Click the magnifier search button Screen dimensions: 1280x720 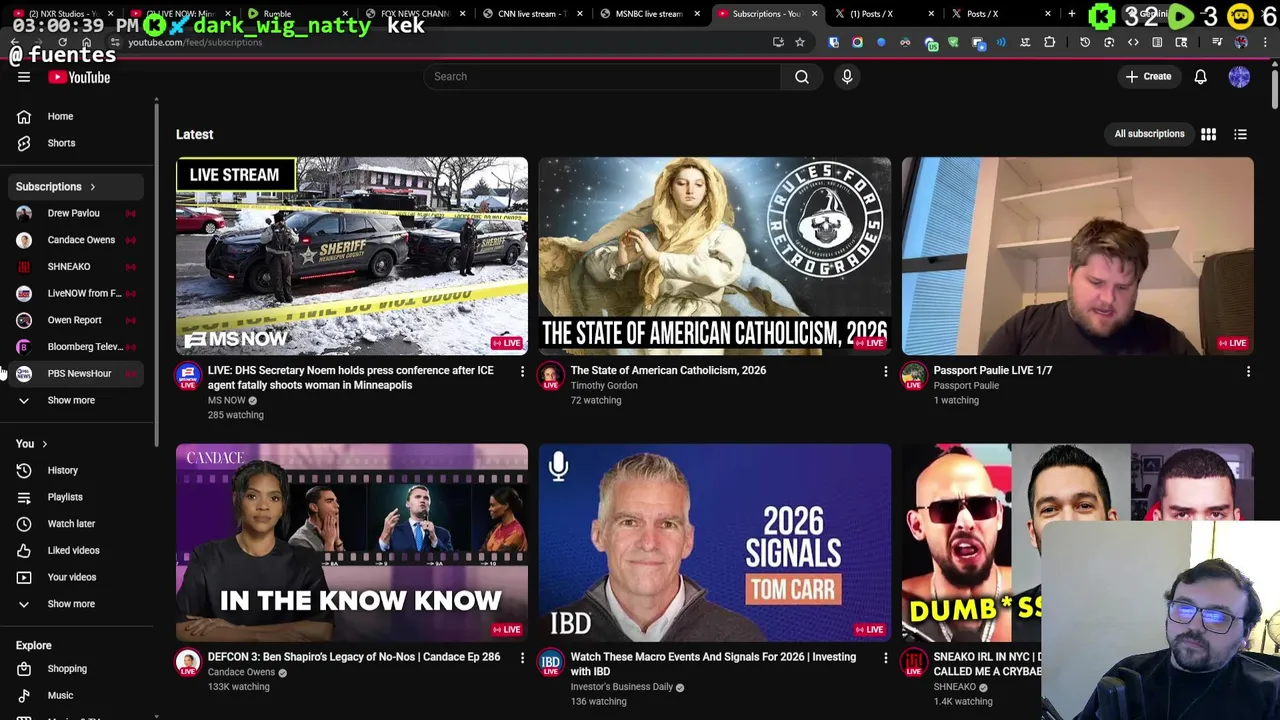pos(802,76)
